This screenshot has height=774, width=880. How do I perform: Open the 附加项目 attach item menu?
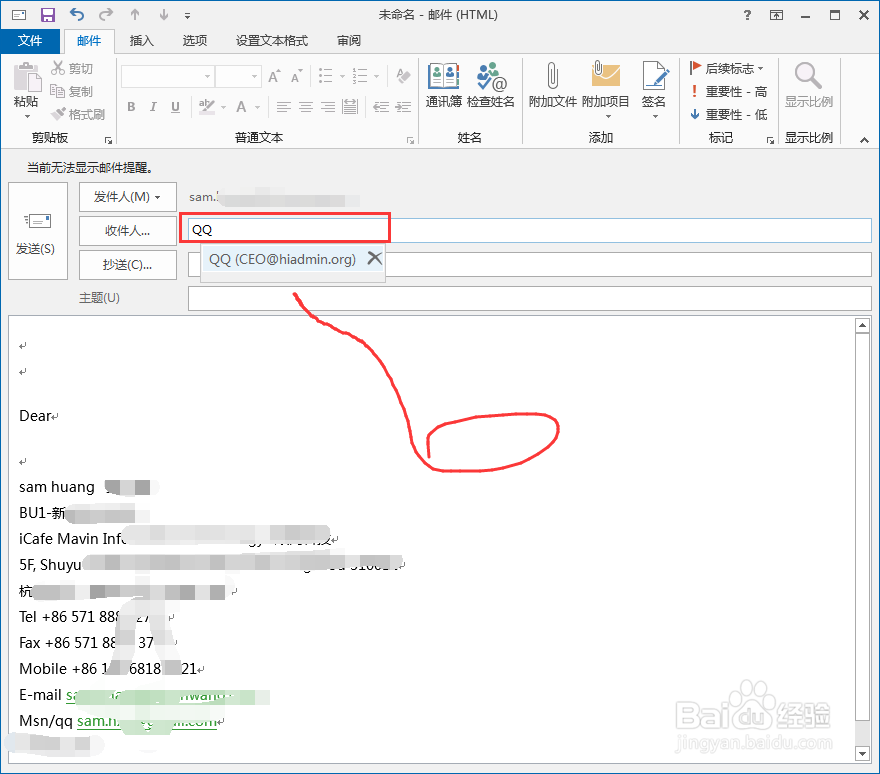click(x=606, y=90)
